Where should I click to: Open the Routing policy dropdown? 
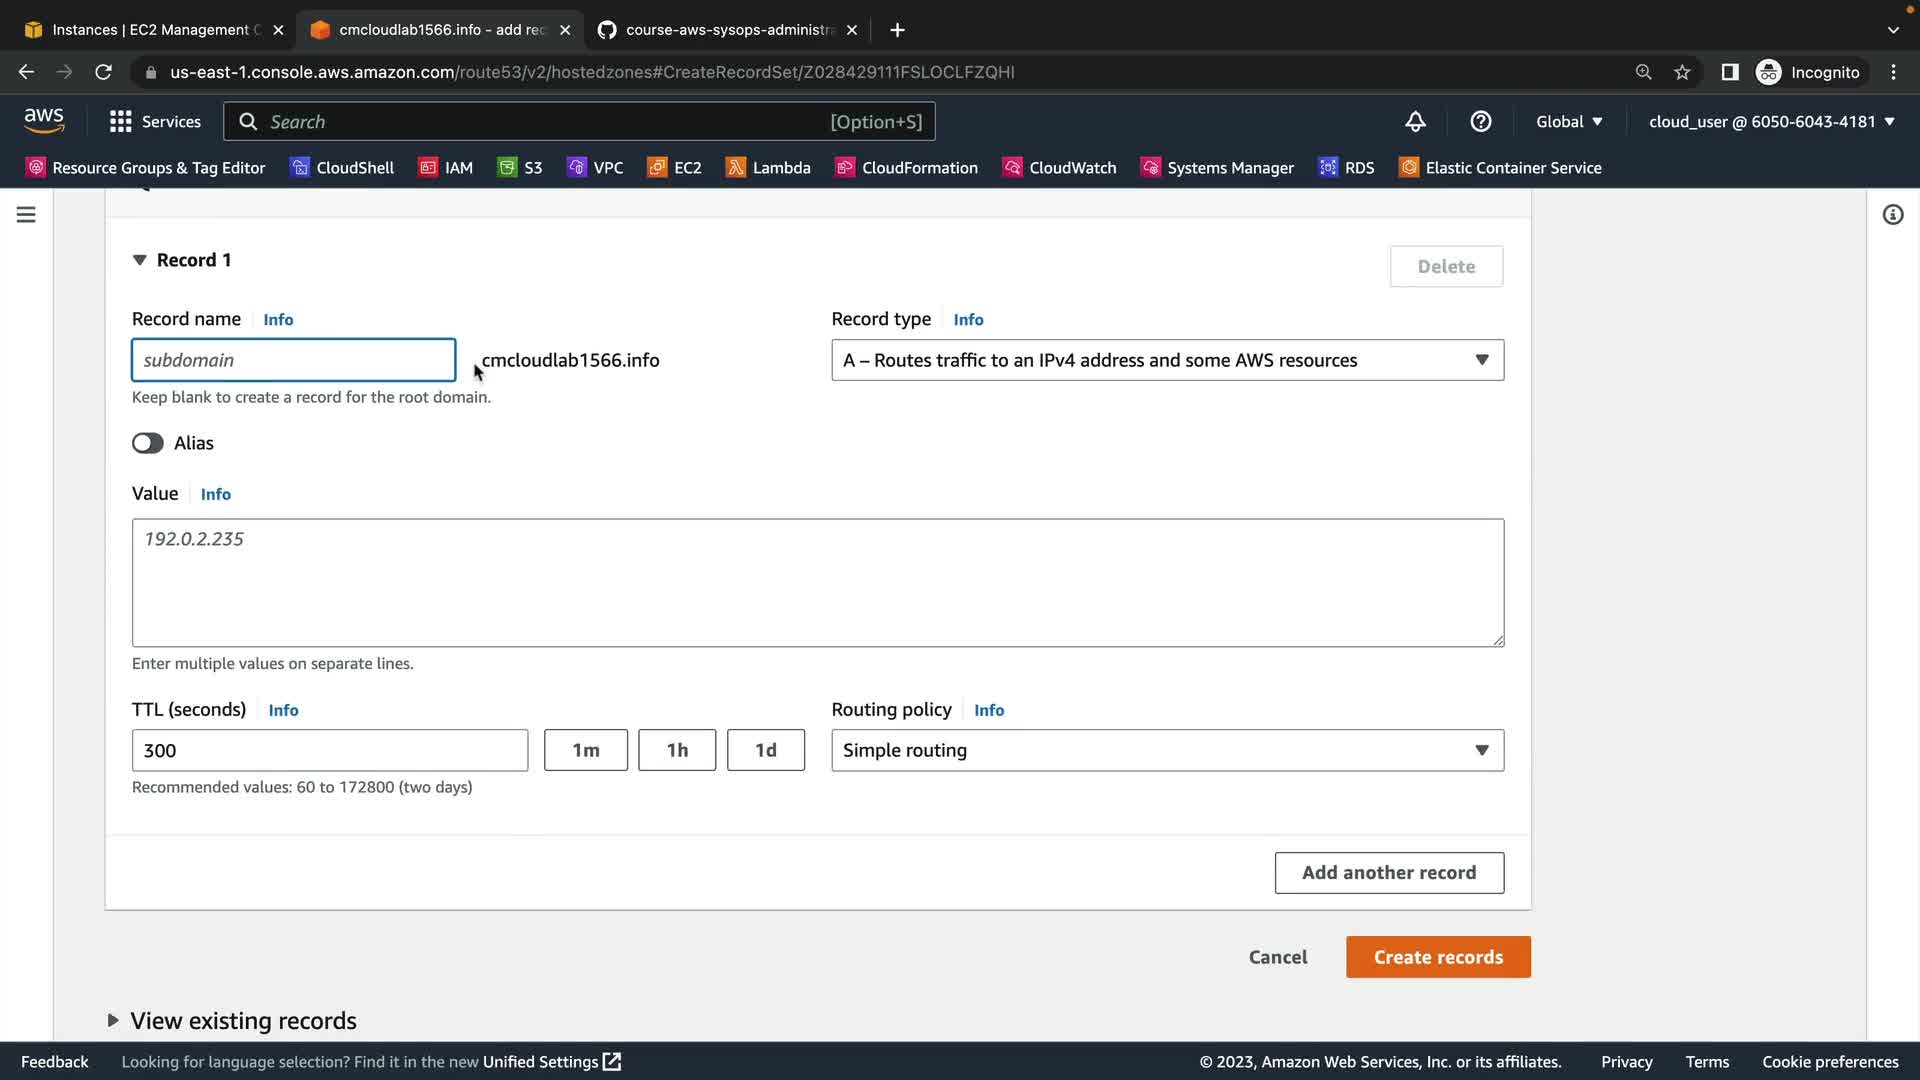click(x=1167, y=750)
